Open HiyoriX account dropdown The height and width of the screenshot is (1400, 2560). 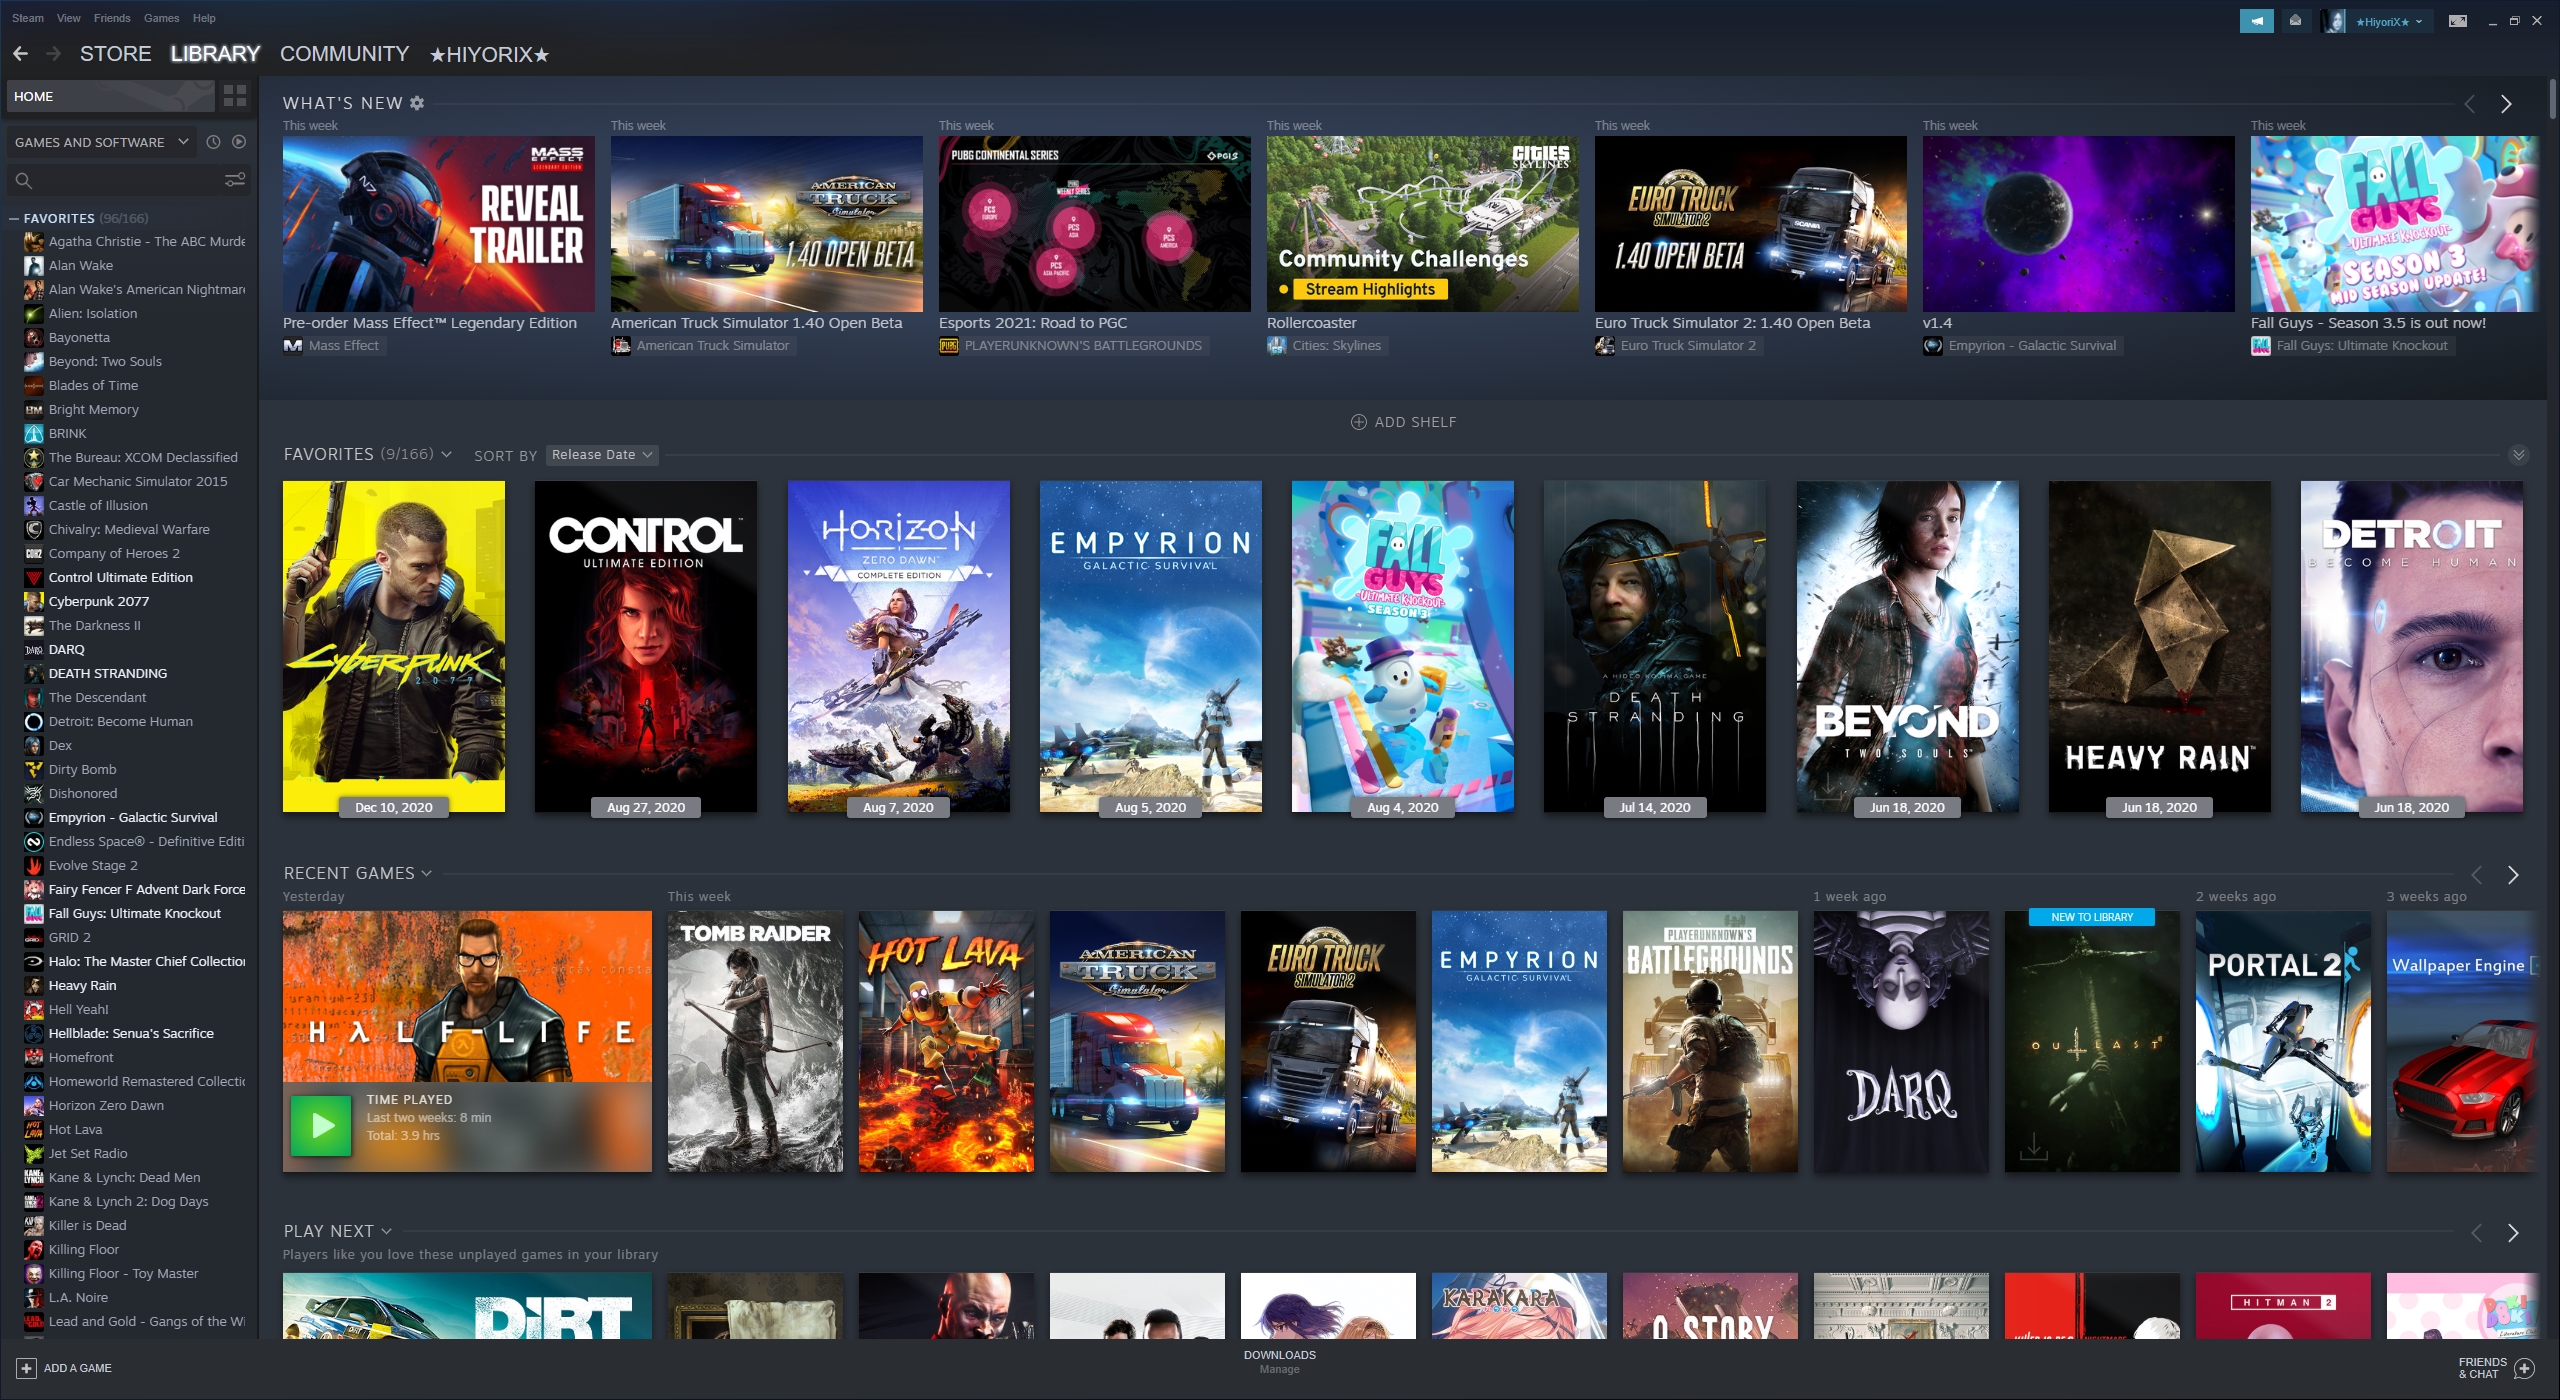pyautogui.click(x=2388, y=21)
